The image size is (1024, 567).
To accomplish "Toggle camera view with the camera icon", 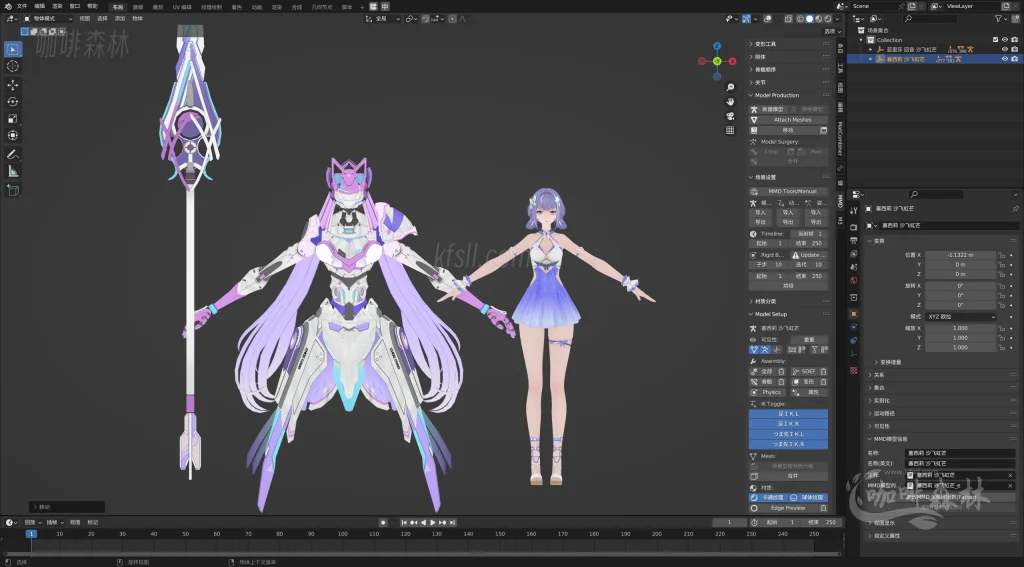I will 730,116.
